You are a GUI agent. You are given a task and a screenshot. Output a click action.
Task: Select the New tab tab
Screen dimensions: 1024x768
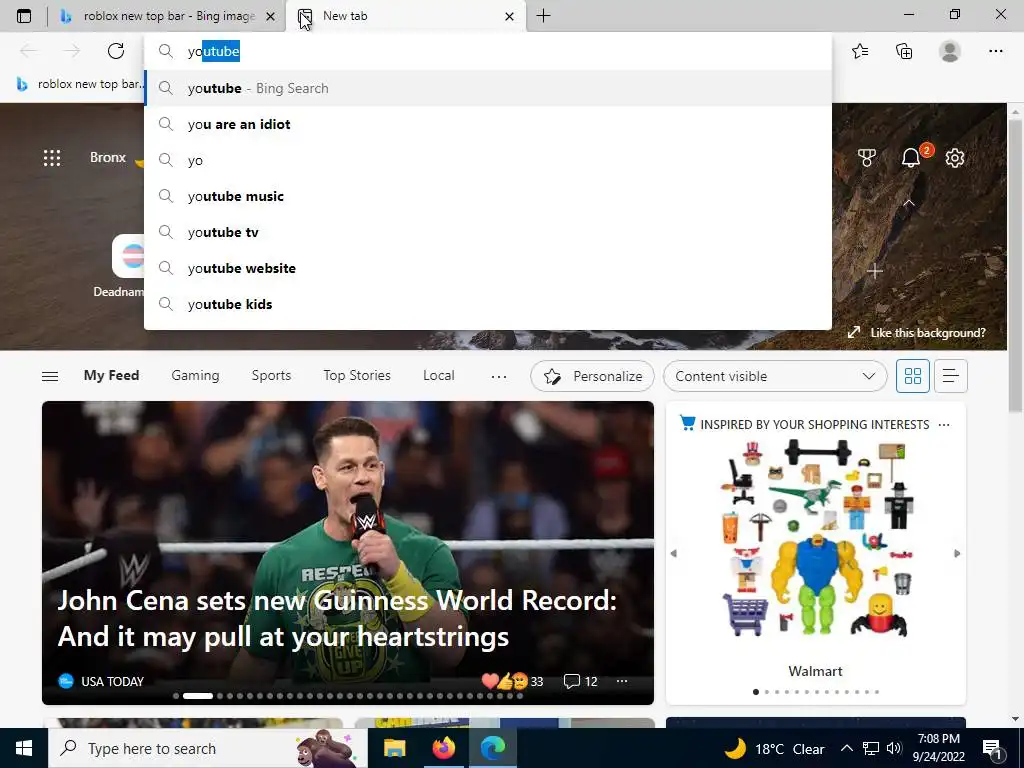[405, 16]
